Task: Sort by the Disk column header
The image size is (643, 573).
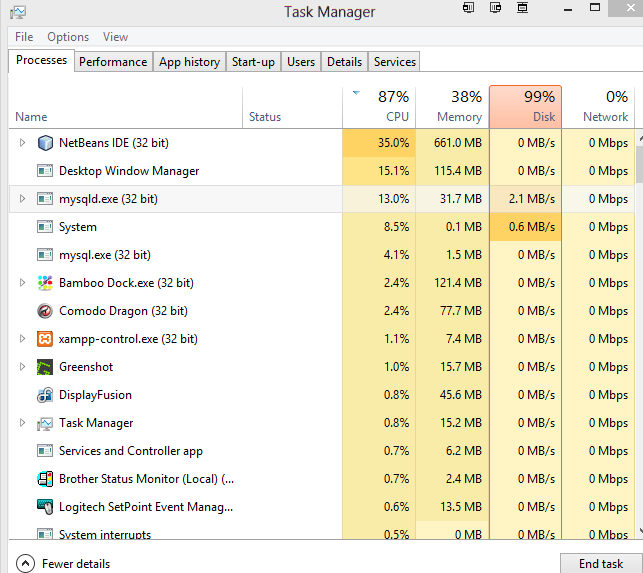Action: [x=525, y=107]
